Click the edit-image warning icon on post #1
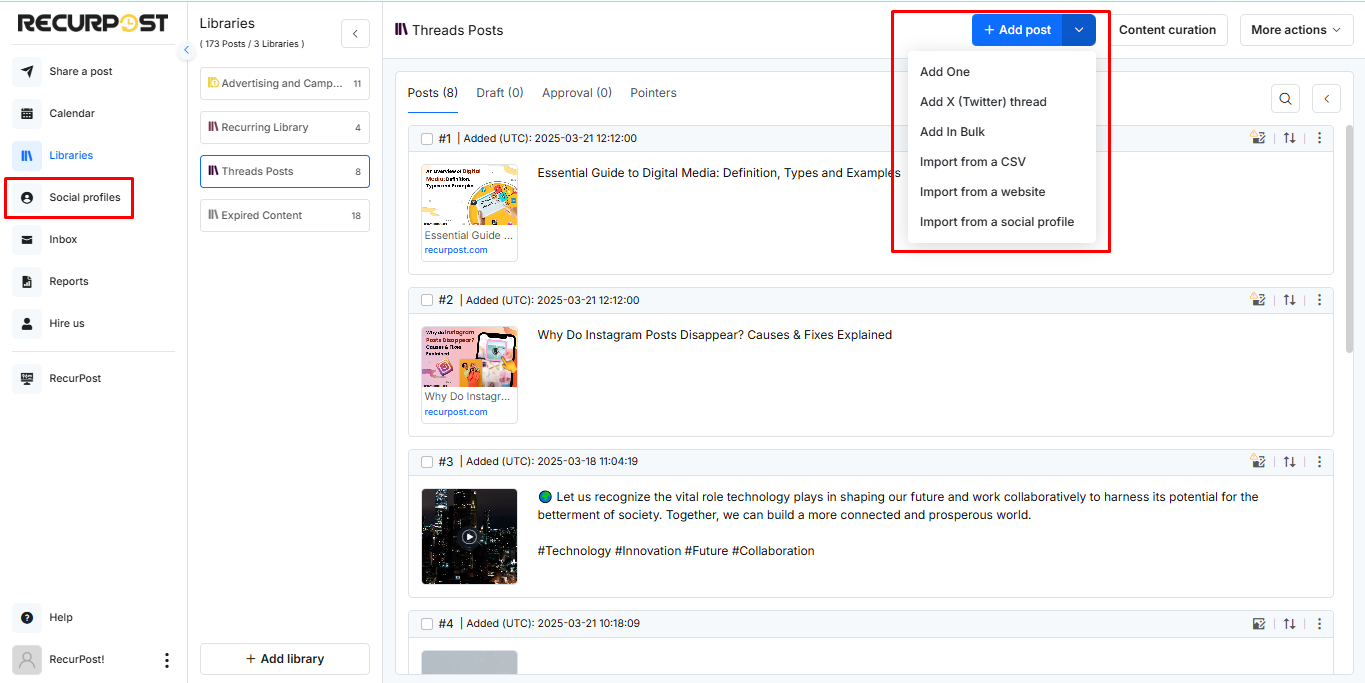Viewport: 1365px width, 683px height. point(1258,138)
